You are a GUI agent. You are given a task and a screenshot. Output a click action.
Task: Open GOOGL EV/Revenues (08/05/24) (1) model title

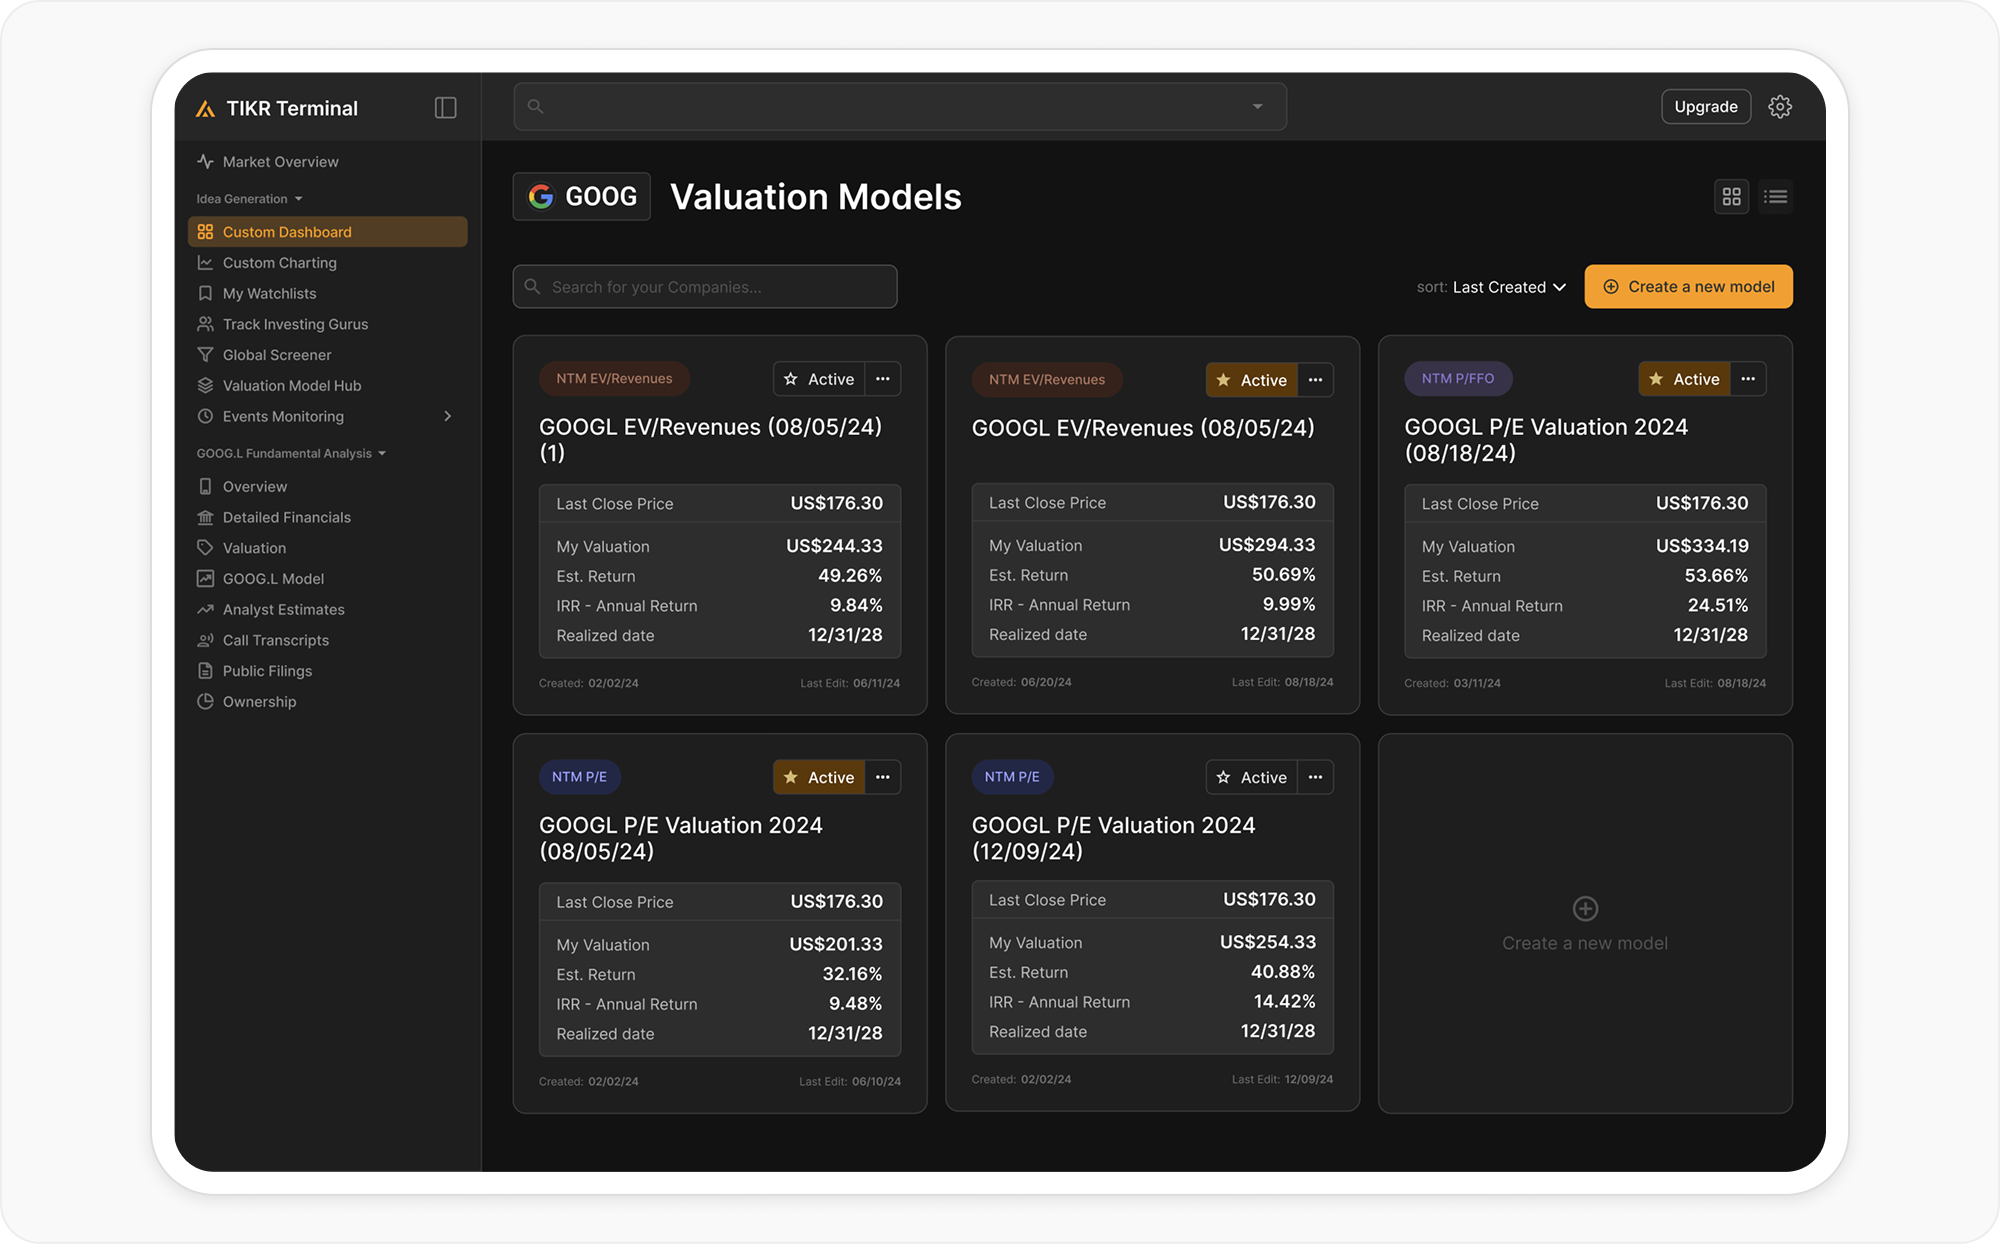pyautogui.click(x=711, y=440)
